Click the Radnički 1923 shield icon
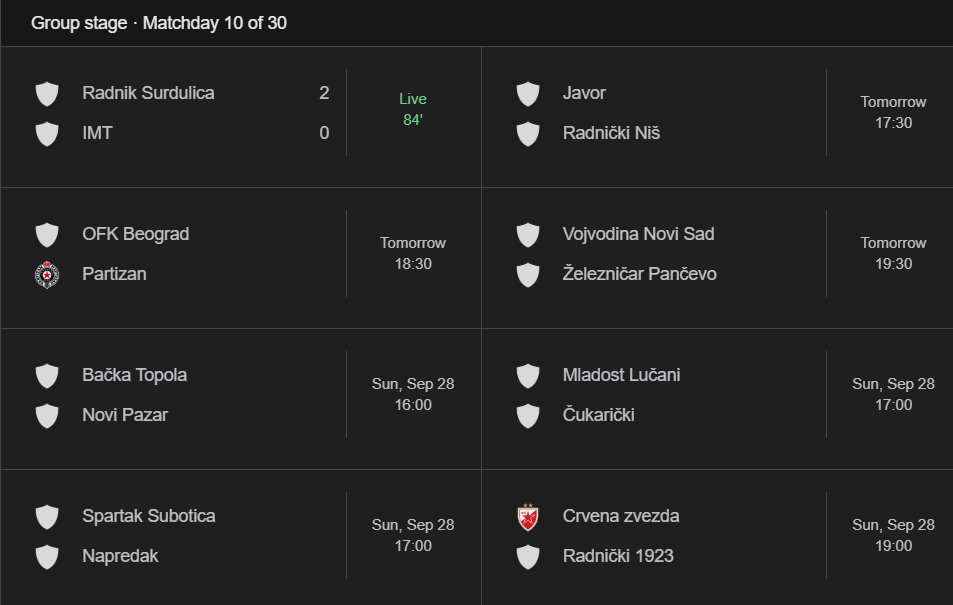The width and height of the screenshot is (953, 605). click(528, 557)
